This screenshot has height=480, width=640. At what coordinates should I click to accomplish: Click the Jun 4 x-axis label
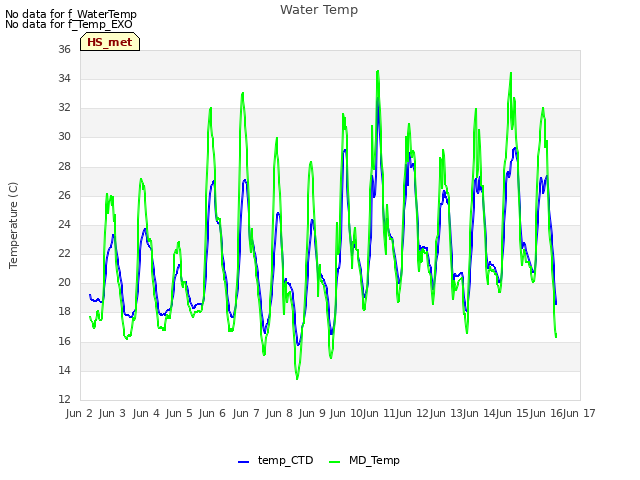pyautogui.click(x=146, y=413)
